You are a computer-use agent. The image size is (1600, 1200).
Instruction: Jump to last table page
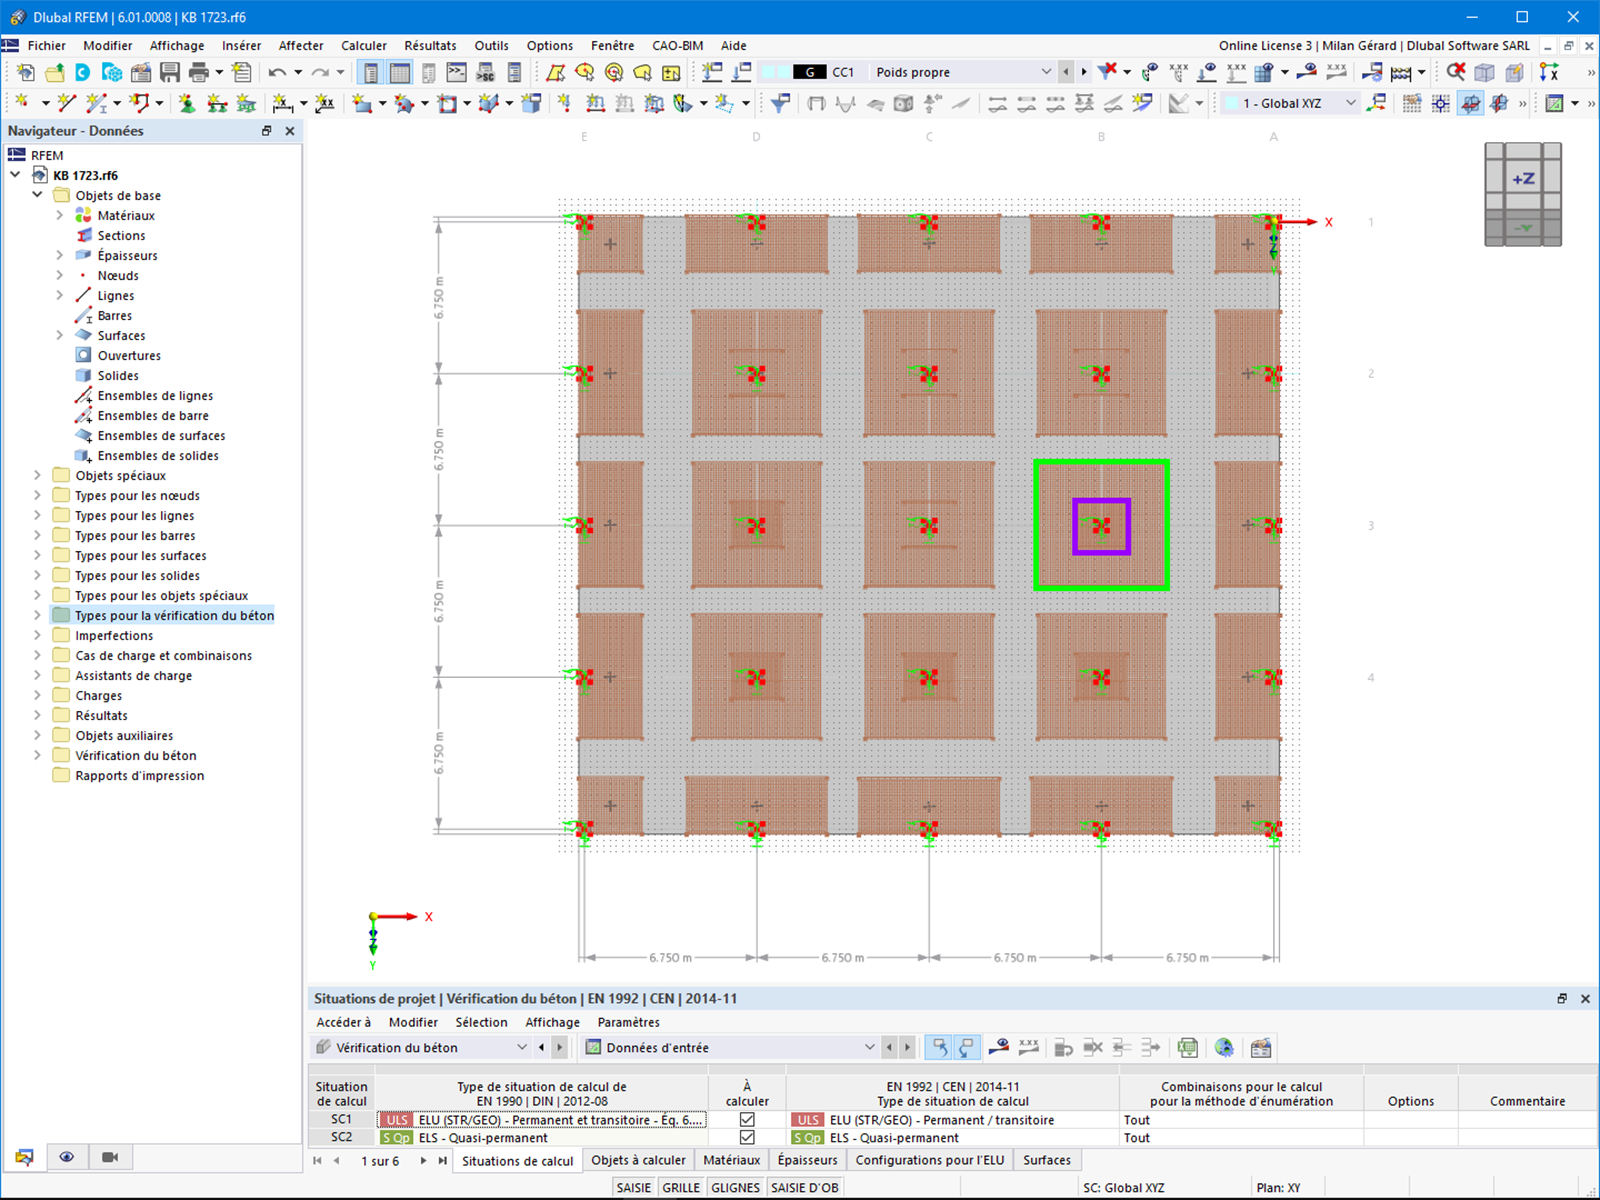tap(443, 1161)
